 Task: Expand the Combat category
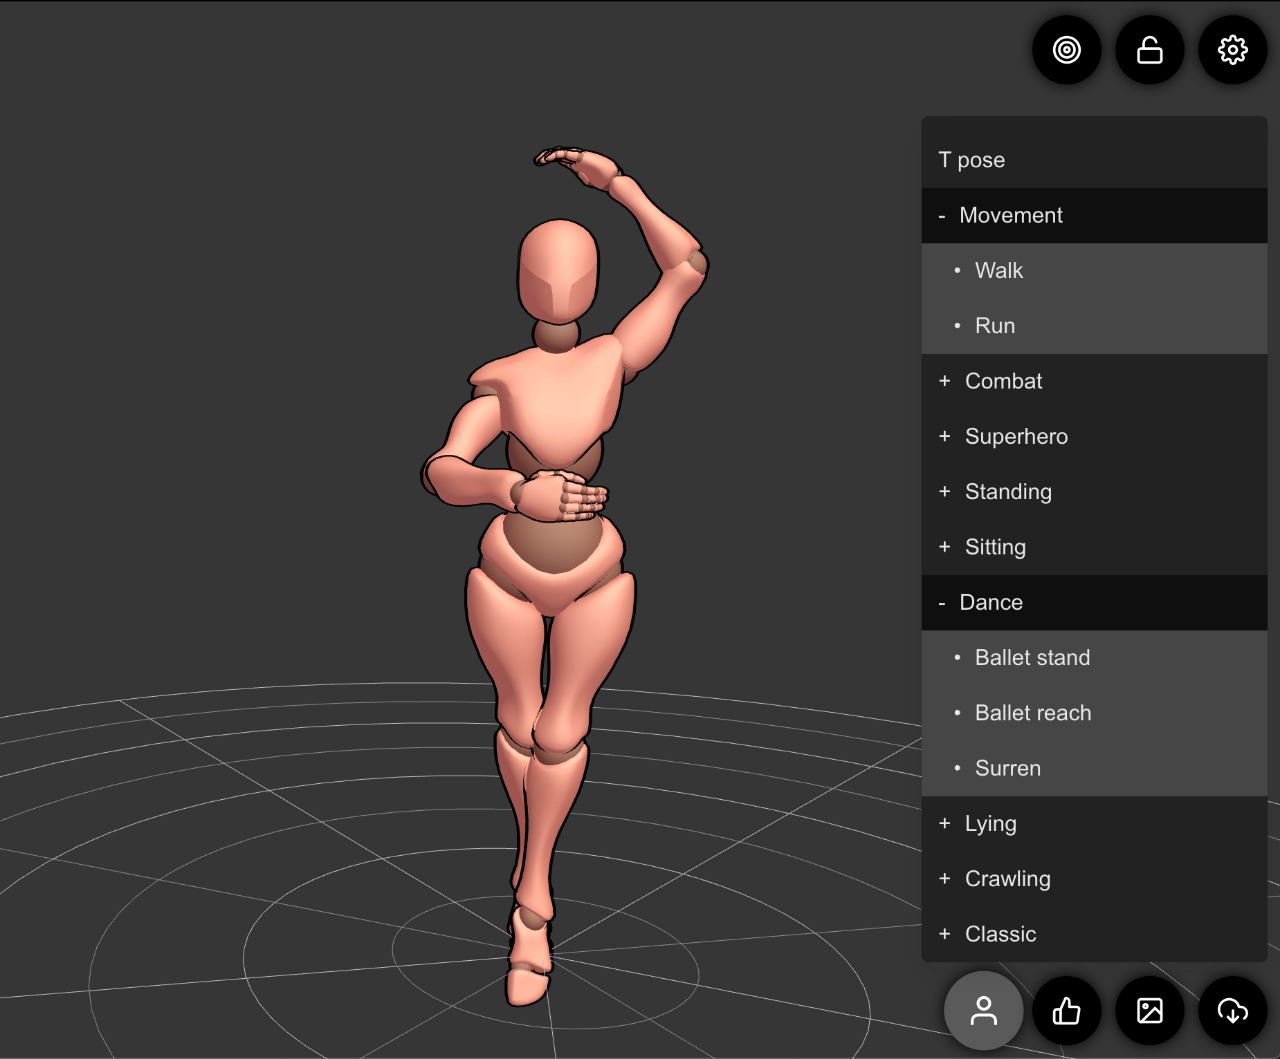pyautogui.click(x=1094, y=381)
